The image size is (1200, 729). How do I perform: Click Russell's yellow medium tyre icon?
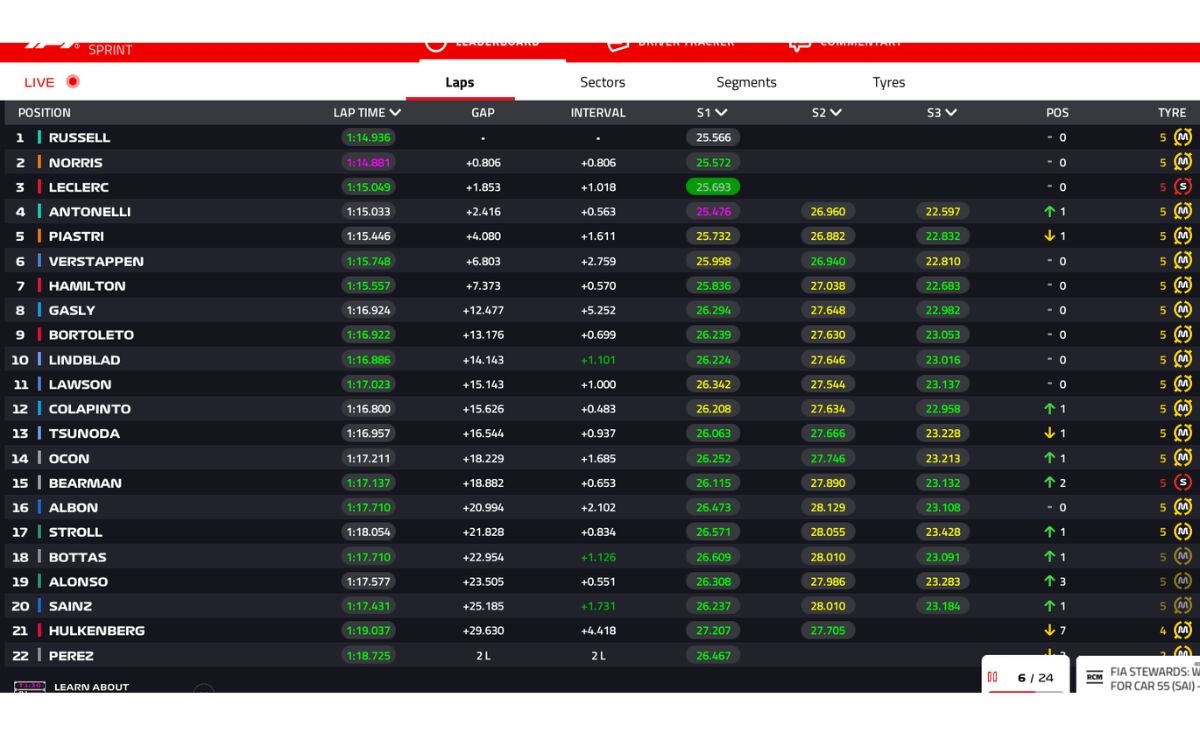point(1183,137)
